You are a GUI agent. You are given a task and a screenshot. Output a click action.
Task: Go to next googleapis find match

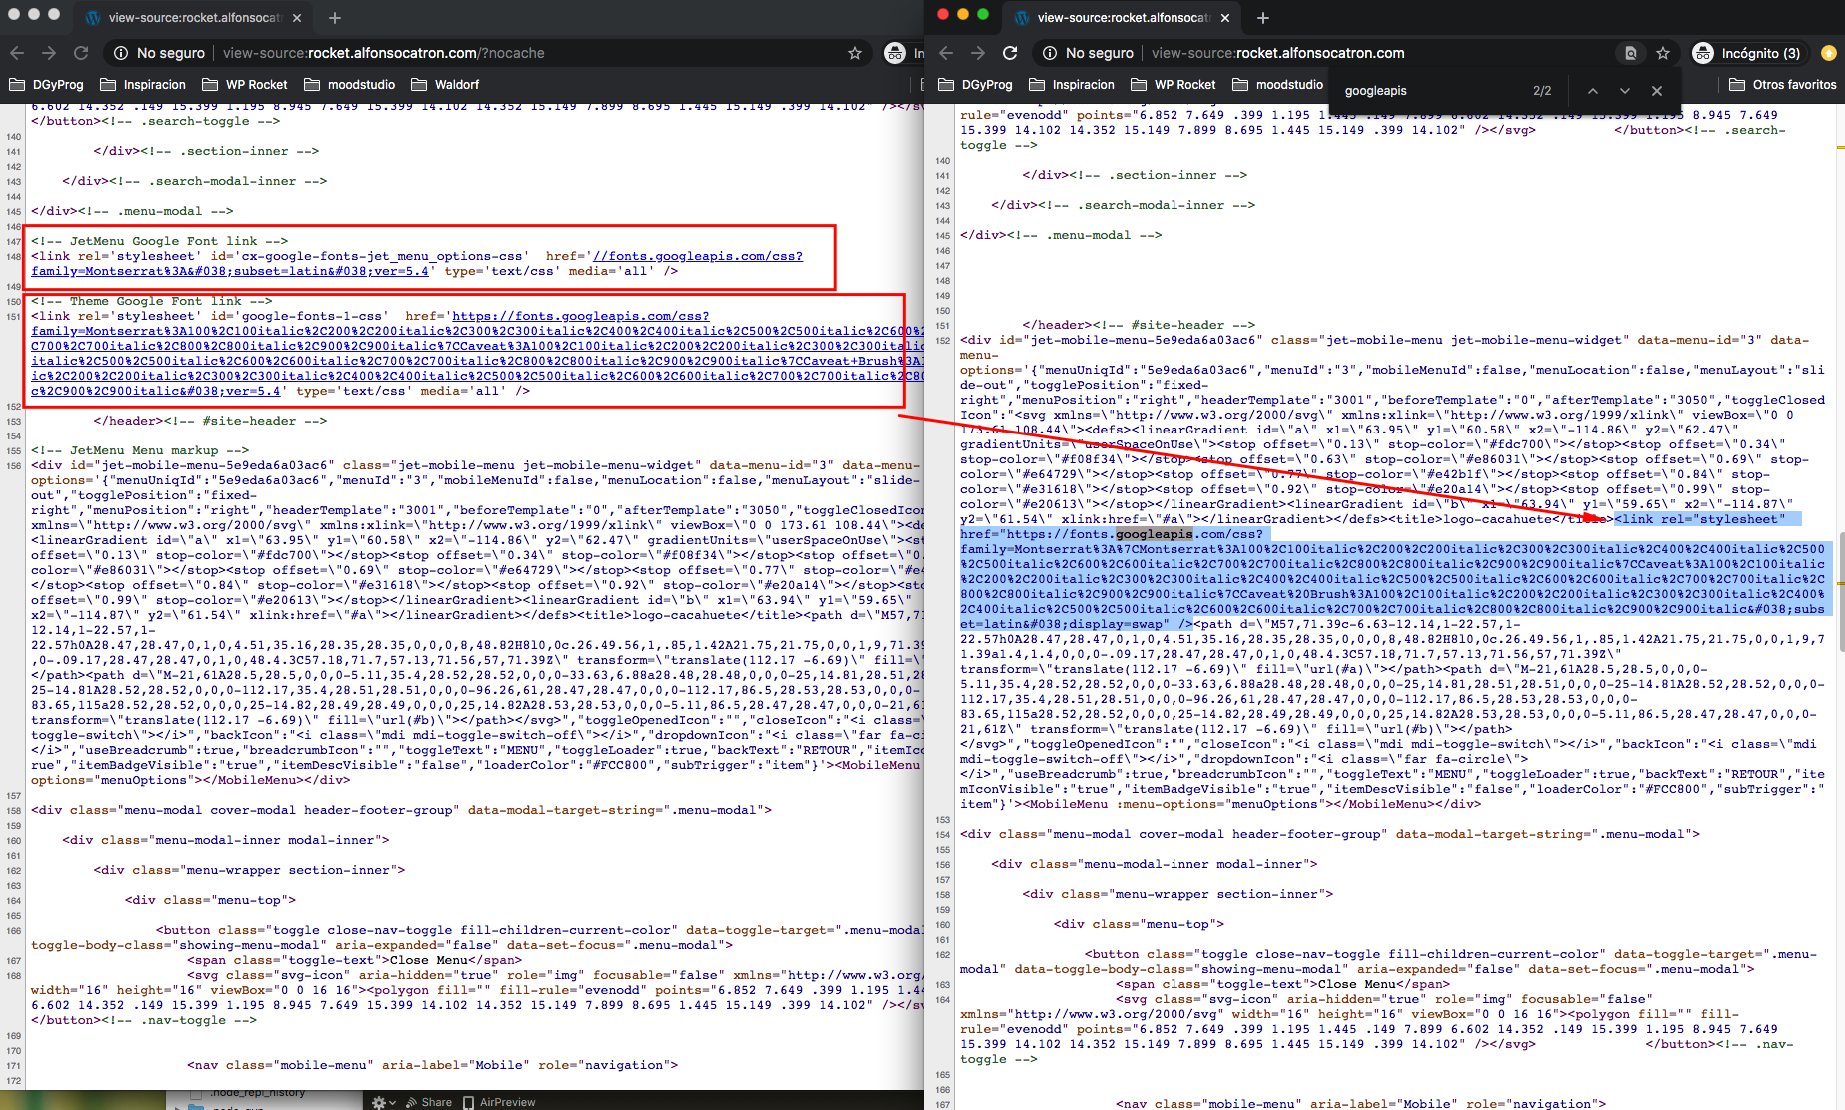pos(1625,91)
